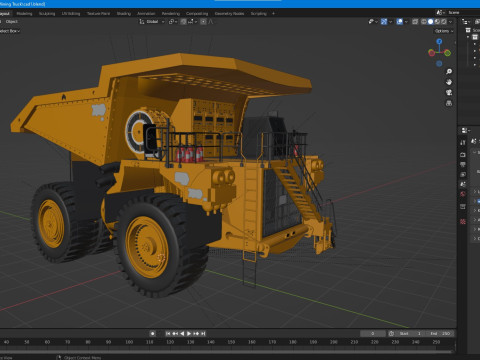Toggle viewport gizmos display
Viewport: 480px width, 360px height.
[x=384, y=22]
